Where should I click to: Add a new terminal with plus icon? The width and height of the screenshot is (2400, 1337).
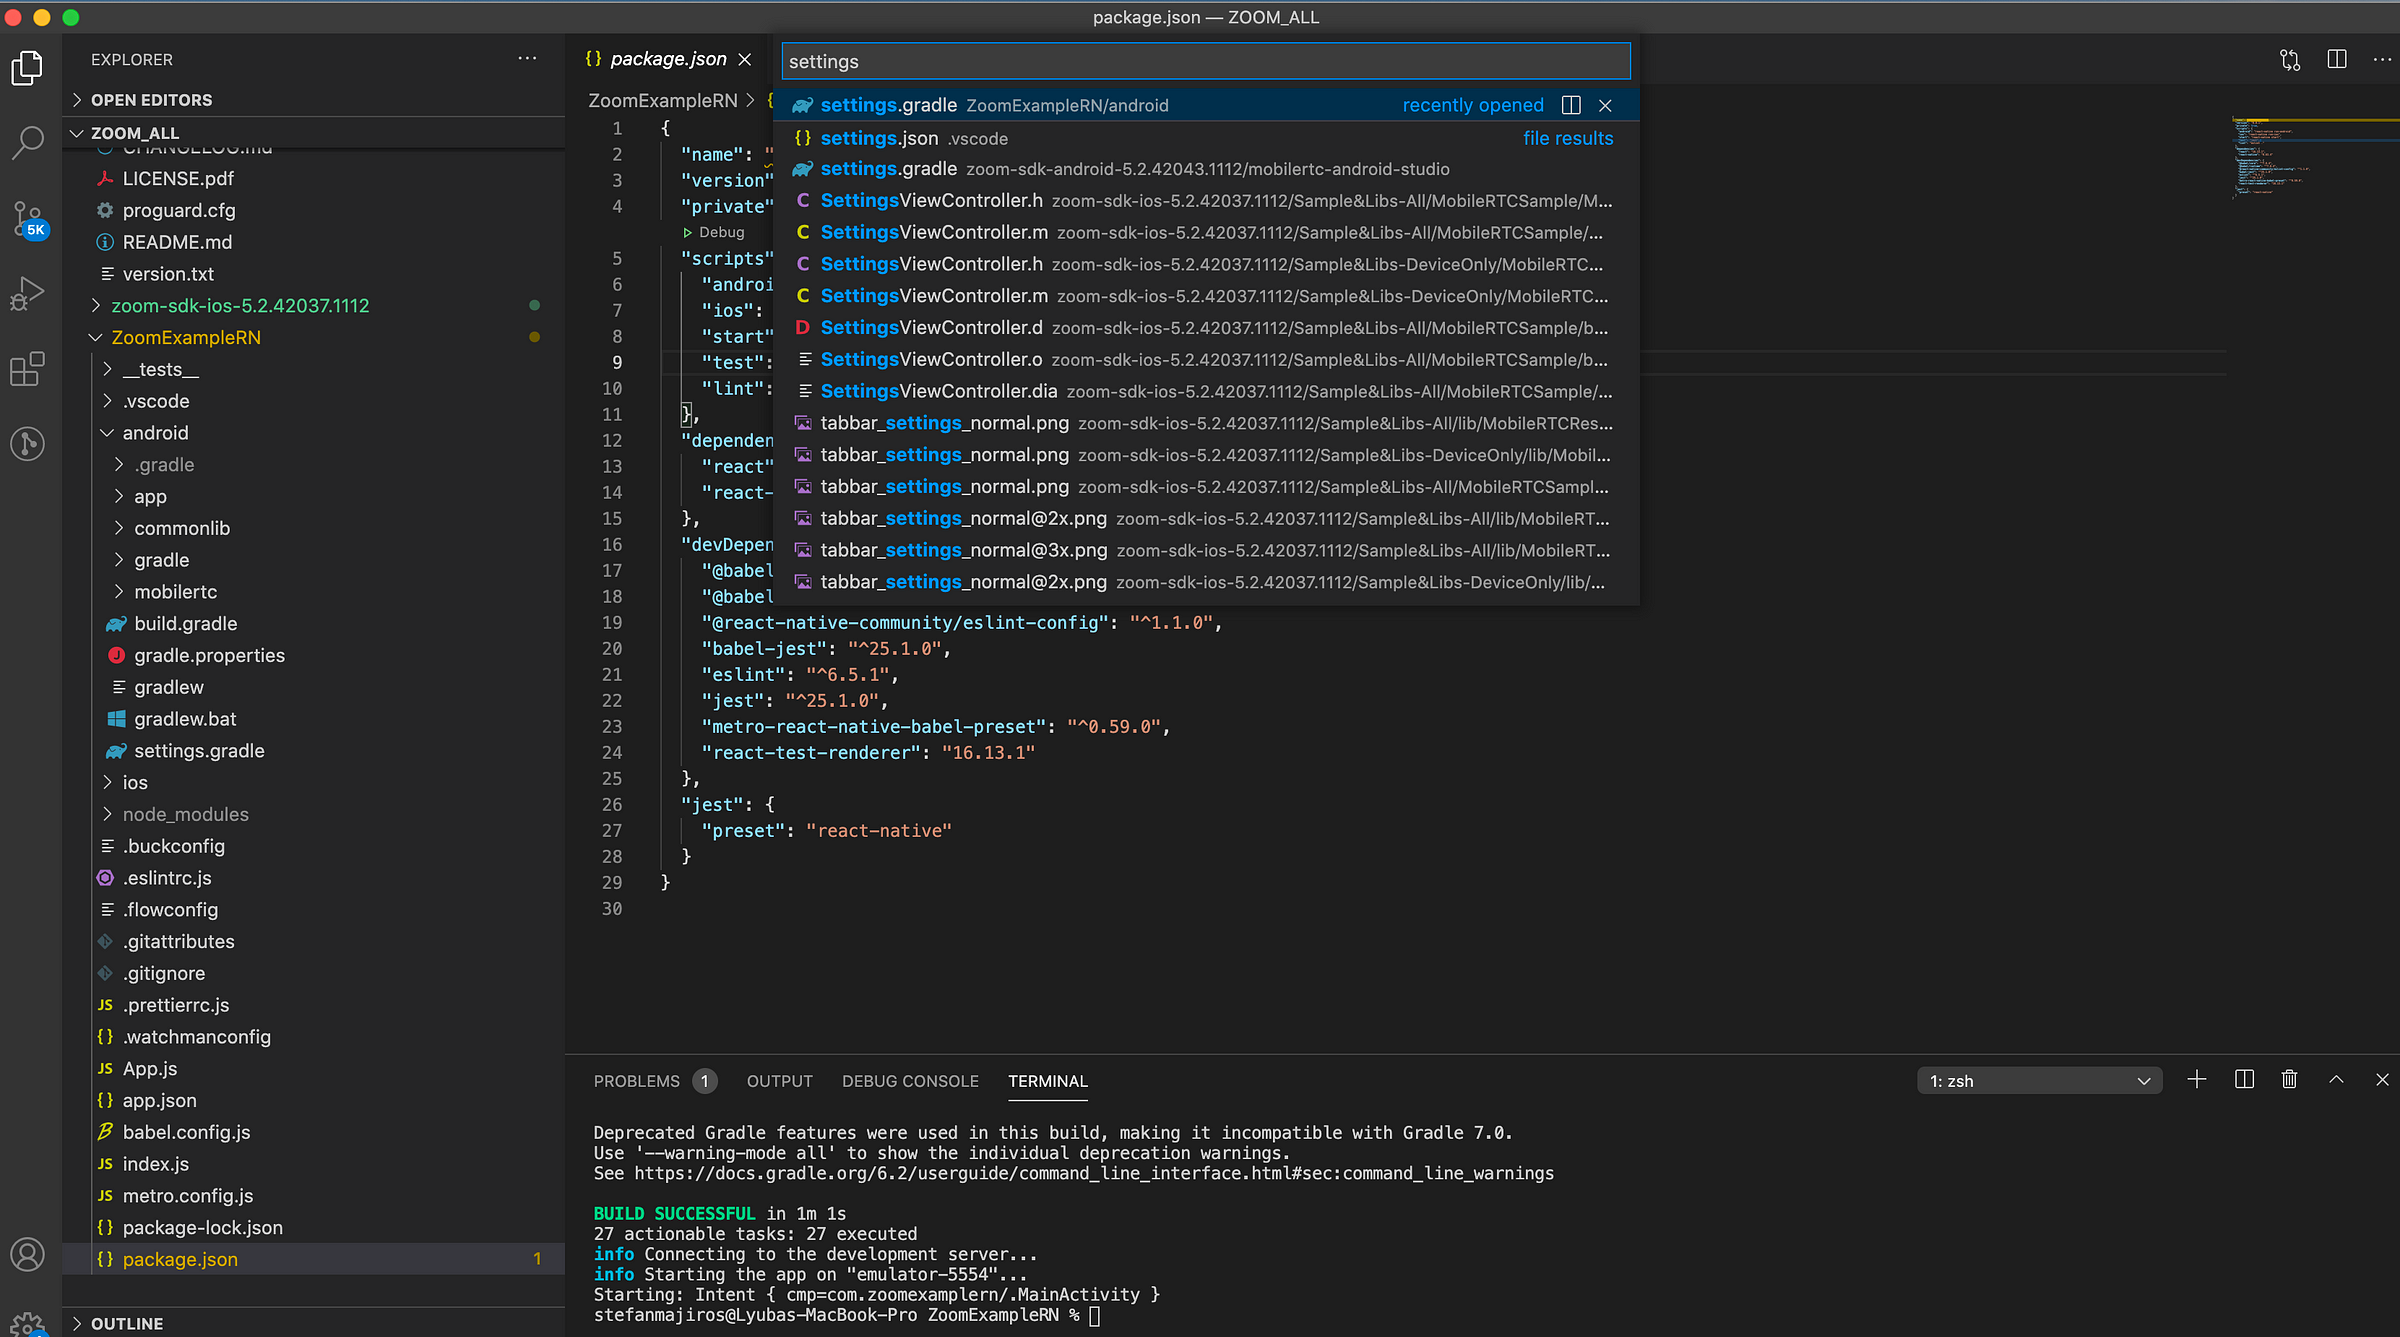pos(2197,1080)
